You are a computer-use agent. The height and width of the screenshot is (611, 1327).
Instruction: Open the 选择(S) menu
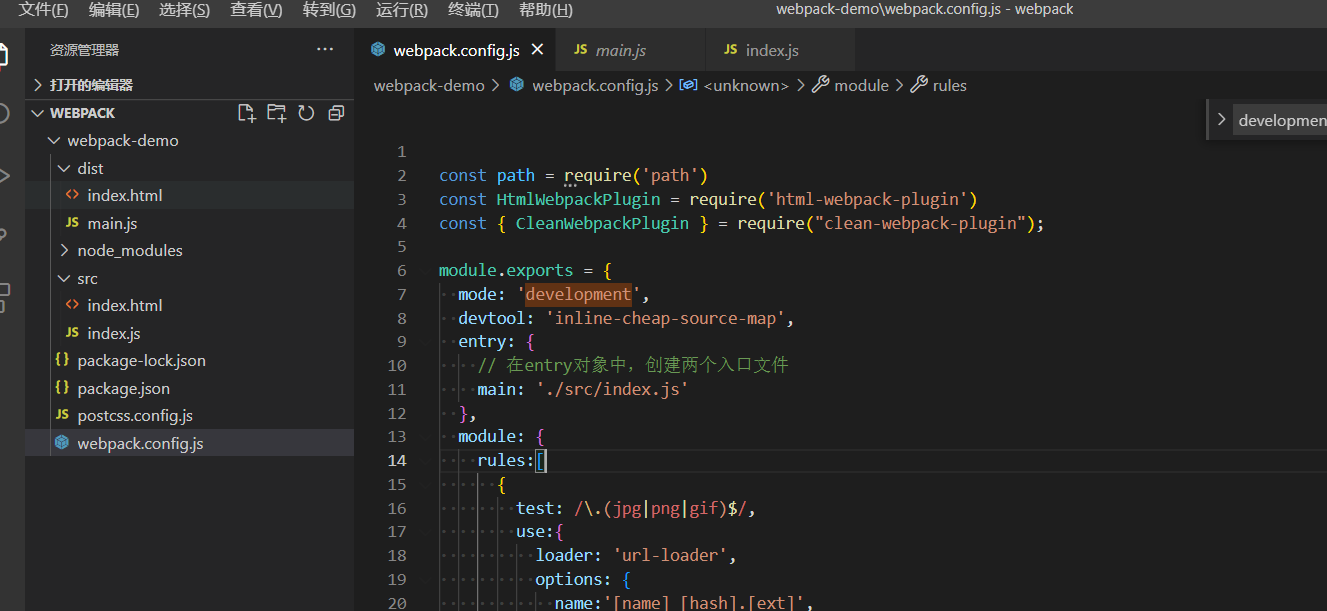click(x=184, y=10)
